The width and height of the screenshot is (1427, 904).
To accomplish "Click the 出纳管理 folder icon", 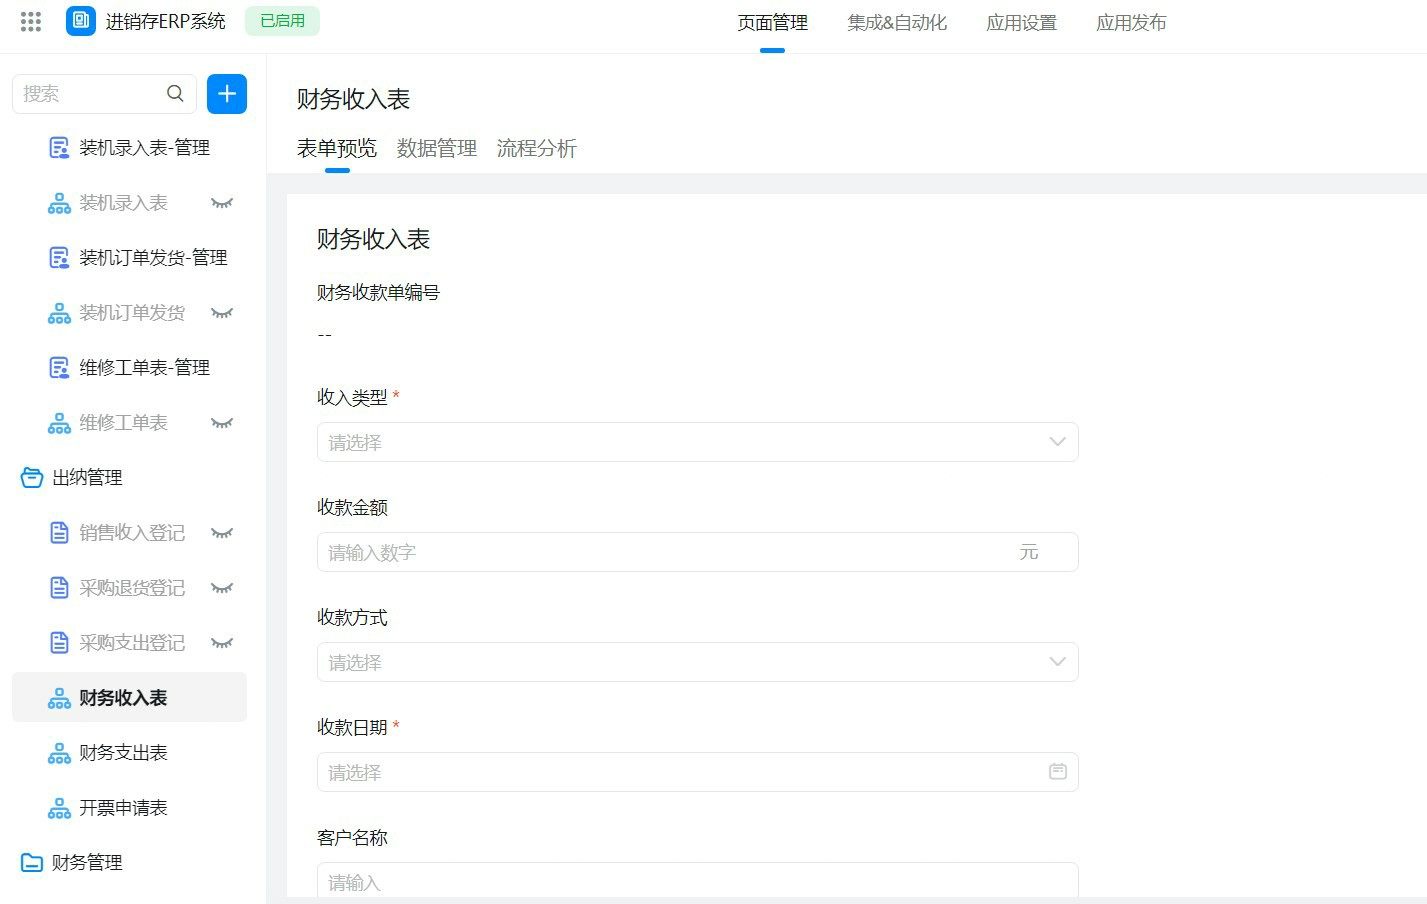I will point(32,478).
